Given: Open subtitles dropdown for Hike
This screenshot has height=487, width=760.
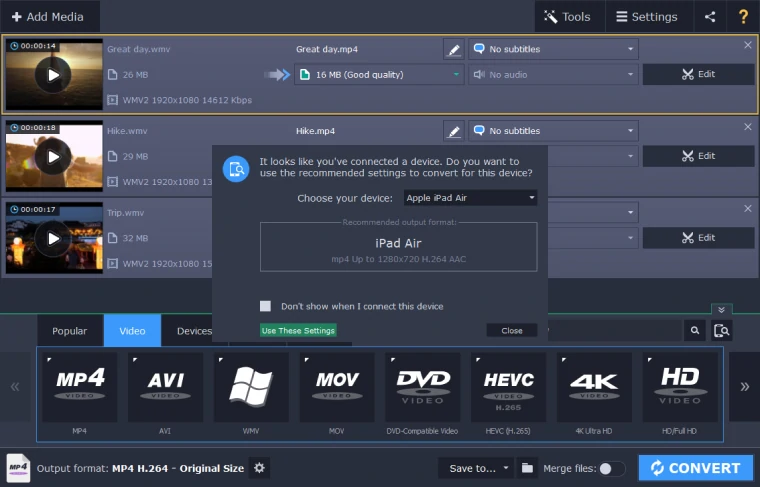Looking at the screenshot, I should click(x=553, y=131).
